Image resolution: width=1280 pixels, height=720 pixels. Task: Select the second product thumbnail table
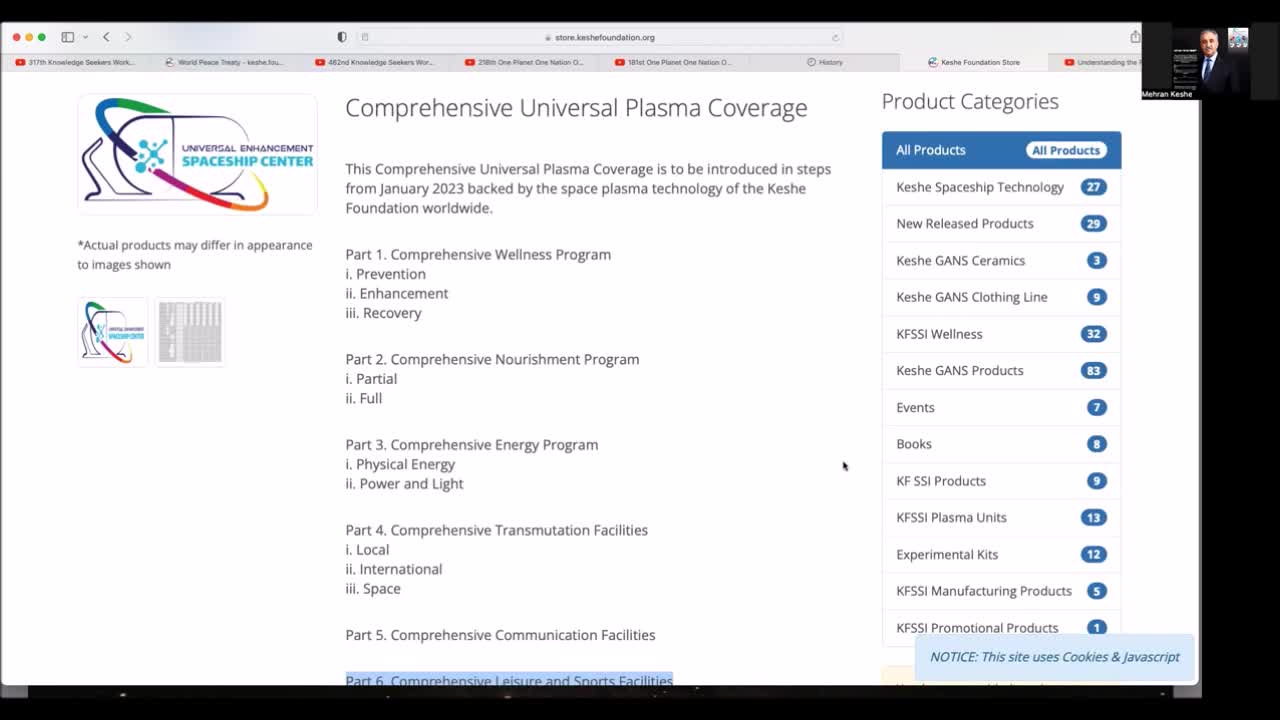(190, 332)
